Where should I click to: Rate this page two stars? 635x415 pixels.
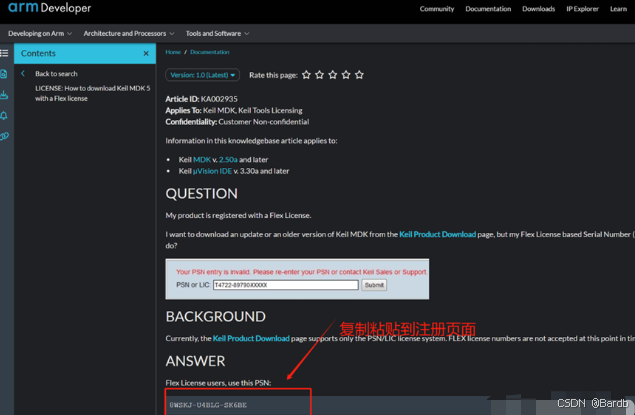(320, 75)
